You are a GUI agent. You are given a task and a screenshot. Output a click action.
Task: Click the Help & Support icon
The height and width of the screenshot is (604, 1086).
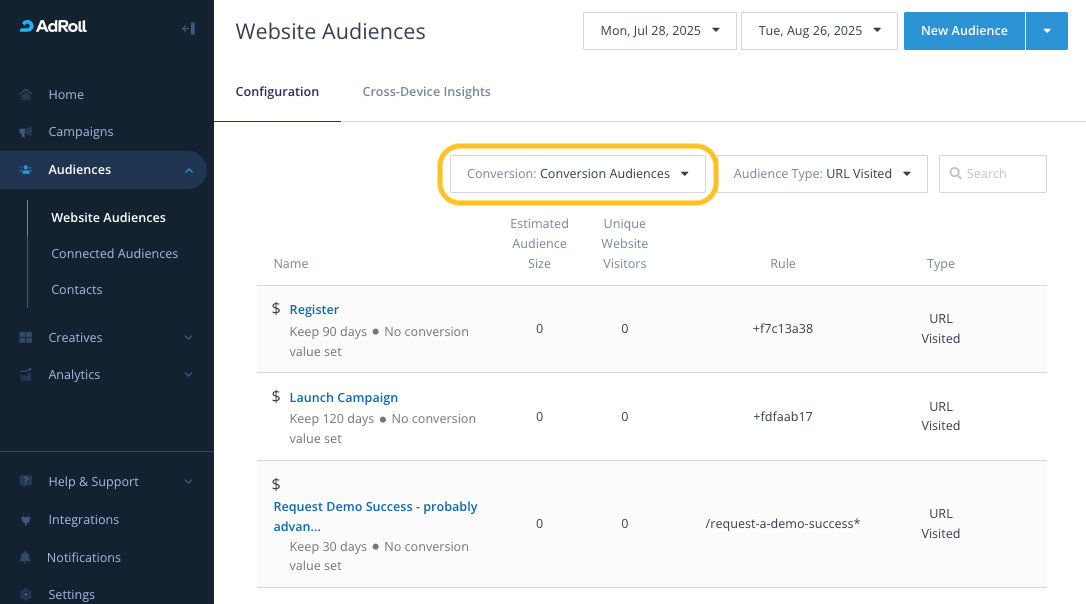tap(26, 482)
